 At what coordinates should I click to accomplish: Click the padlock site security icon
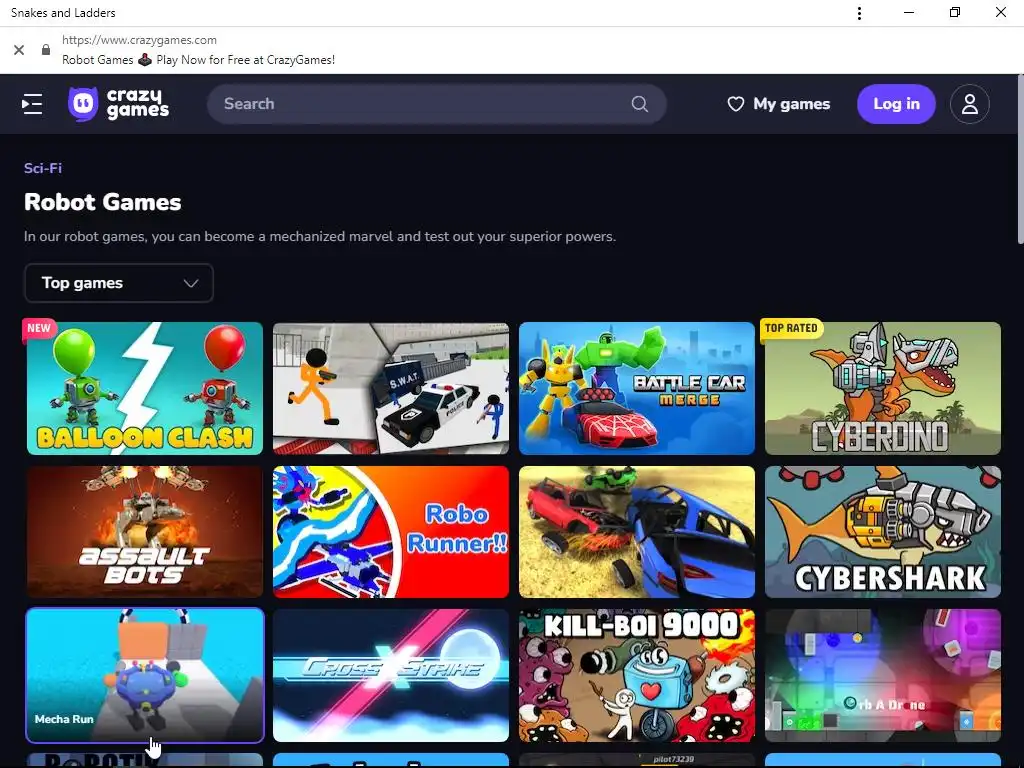[x=46, y=50]
